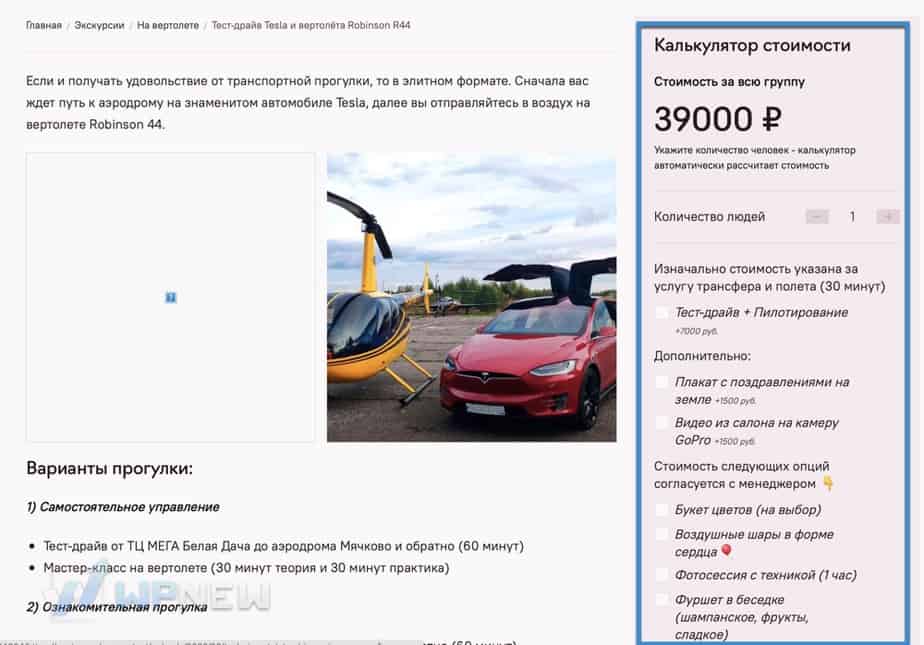This screenshot has height=645, width=924.
Task: Tick Видео из салона на камеру GoPro
Action: coord(662,423)
